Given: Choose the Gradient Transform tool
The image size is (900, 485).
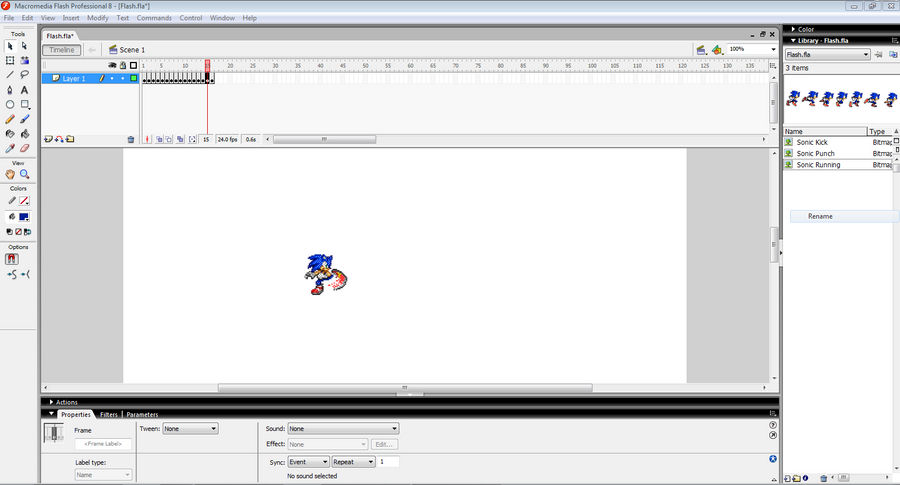Looking at the screenshot, I should coord(24,60).
